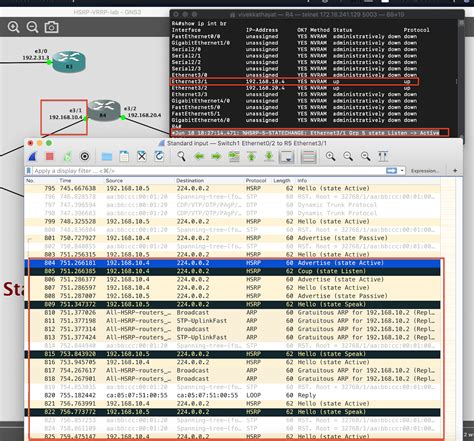The width and height of the screenshot is (474, 441).
Task: Open Wireshark capture options icon
Action: 85,156
